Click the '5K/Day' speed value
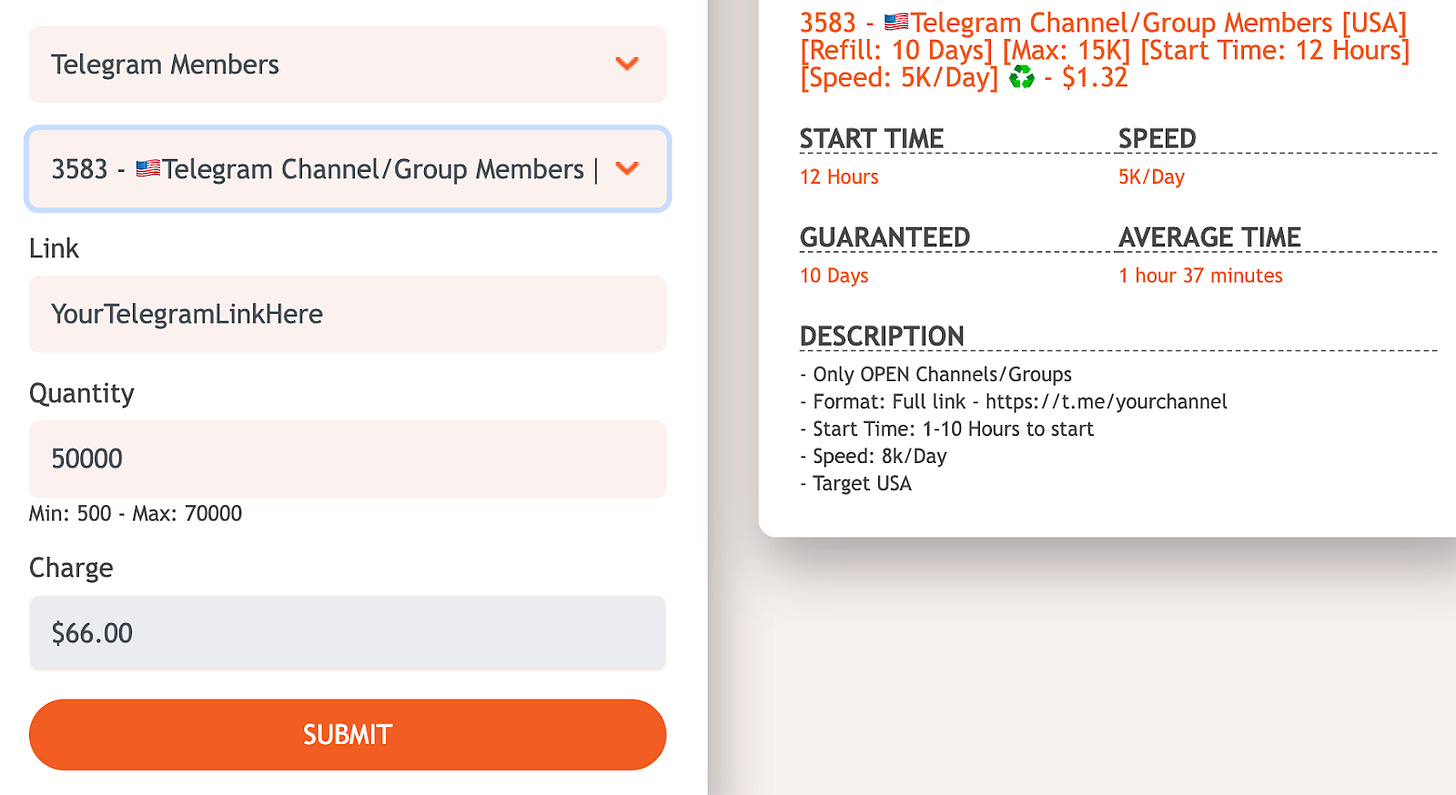This screenshot has height=795, width=1456. (1151, 177)
